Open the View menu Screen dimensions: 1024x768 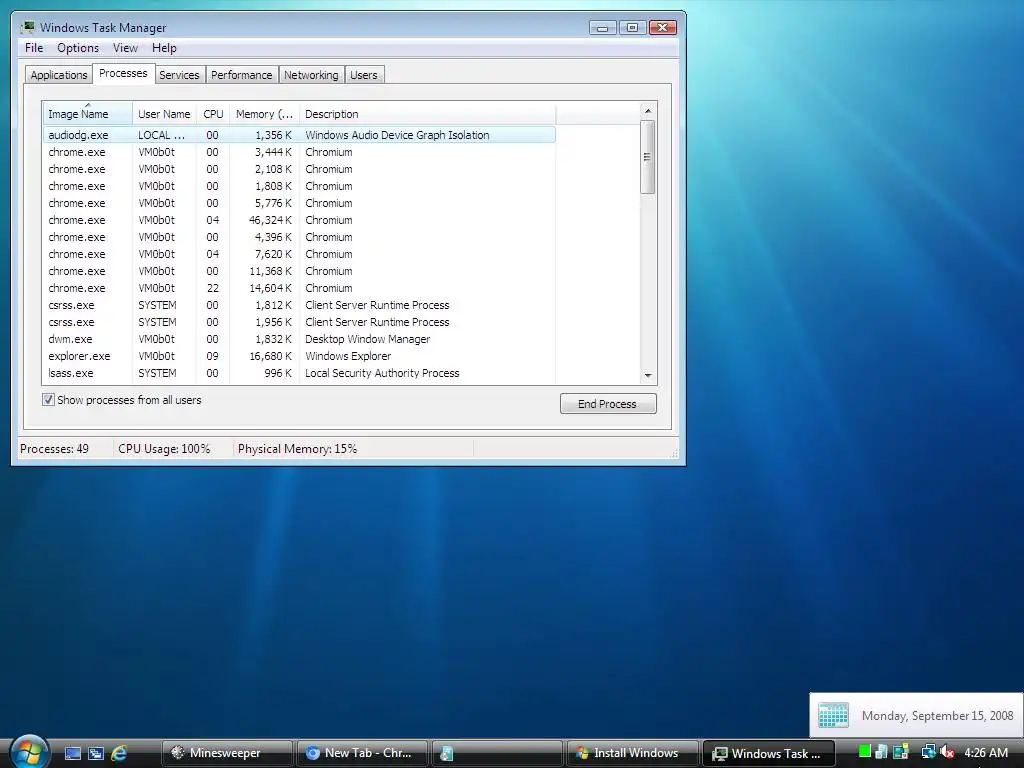pyautogui.click(x=125, y=48)
